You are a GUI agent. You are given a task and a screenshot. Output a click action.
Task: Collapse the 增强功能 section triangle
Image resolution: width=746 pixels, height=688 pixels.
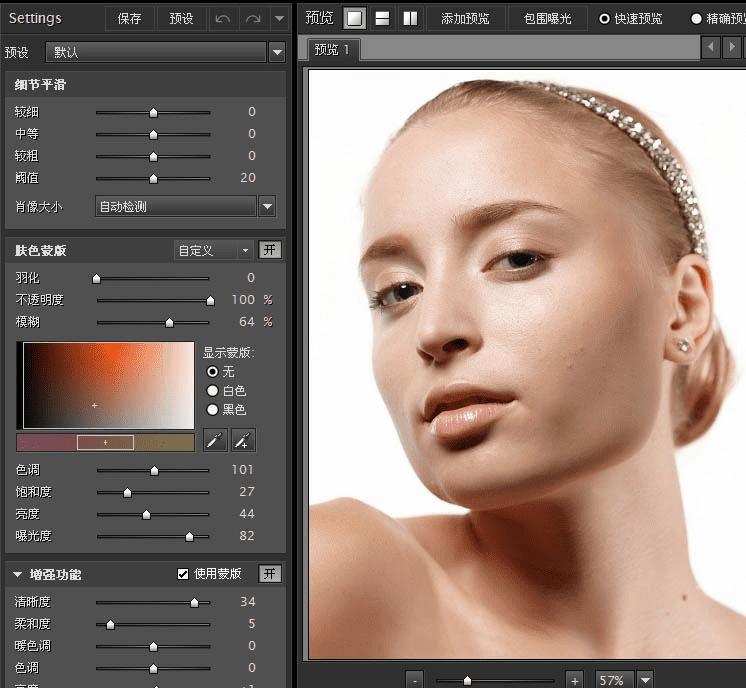(18, 574)
